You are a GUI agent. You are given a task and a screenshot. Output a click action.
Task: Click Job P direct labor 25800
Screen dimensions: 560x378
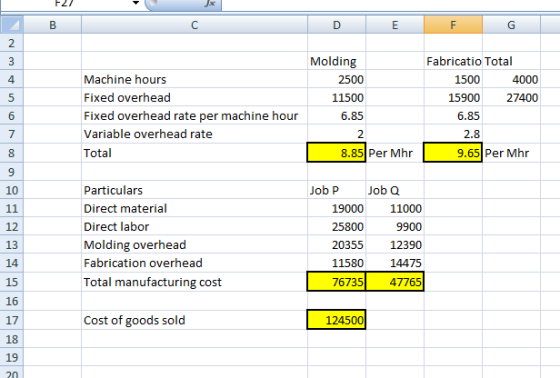pyautogui.click(x=336, y=227)
